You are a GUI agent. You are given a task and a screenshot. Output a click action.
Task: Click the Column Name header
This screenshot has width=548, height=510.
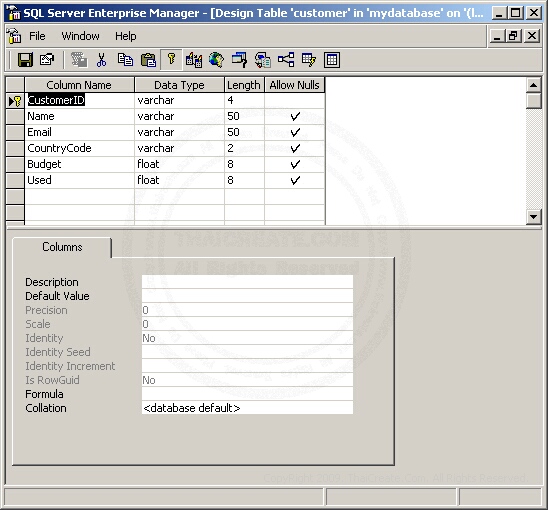coord(79,85)
